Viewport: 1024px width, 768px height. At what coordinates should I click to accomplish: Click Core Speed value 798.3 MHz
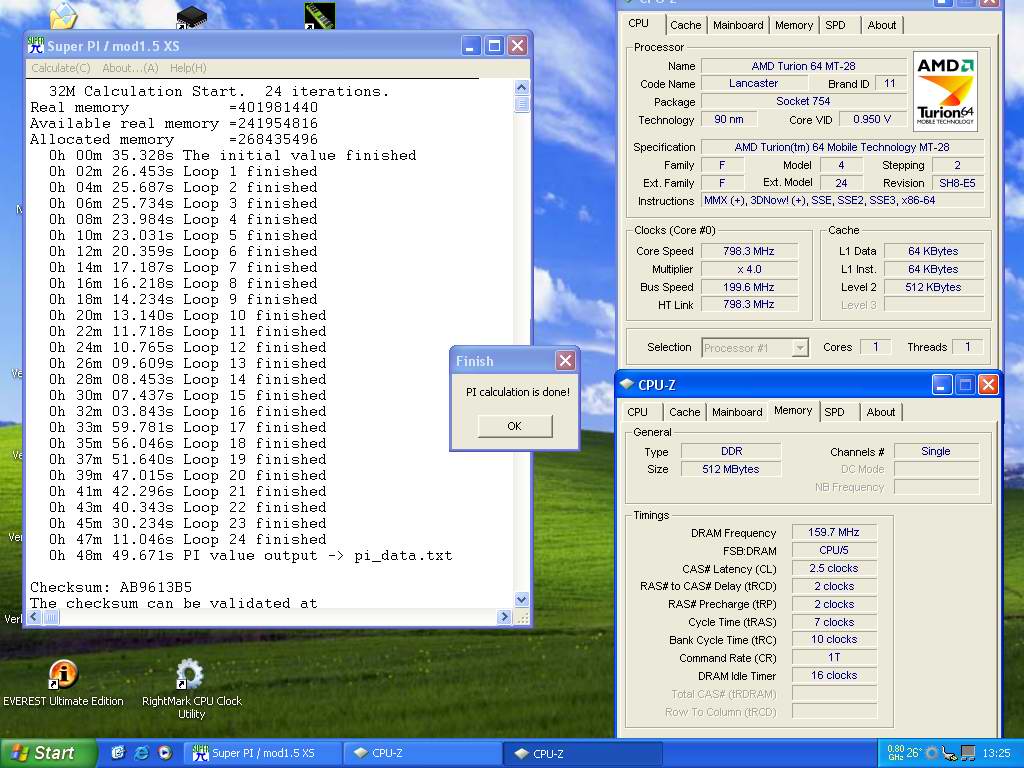(748, 251)
